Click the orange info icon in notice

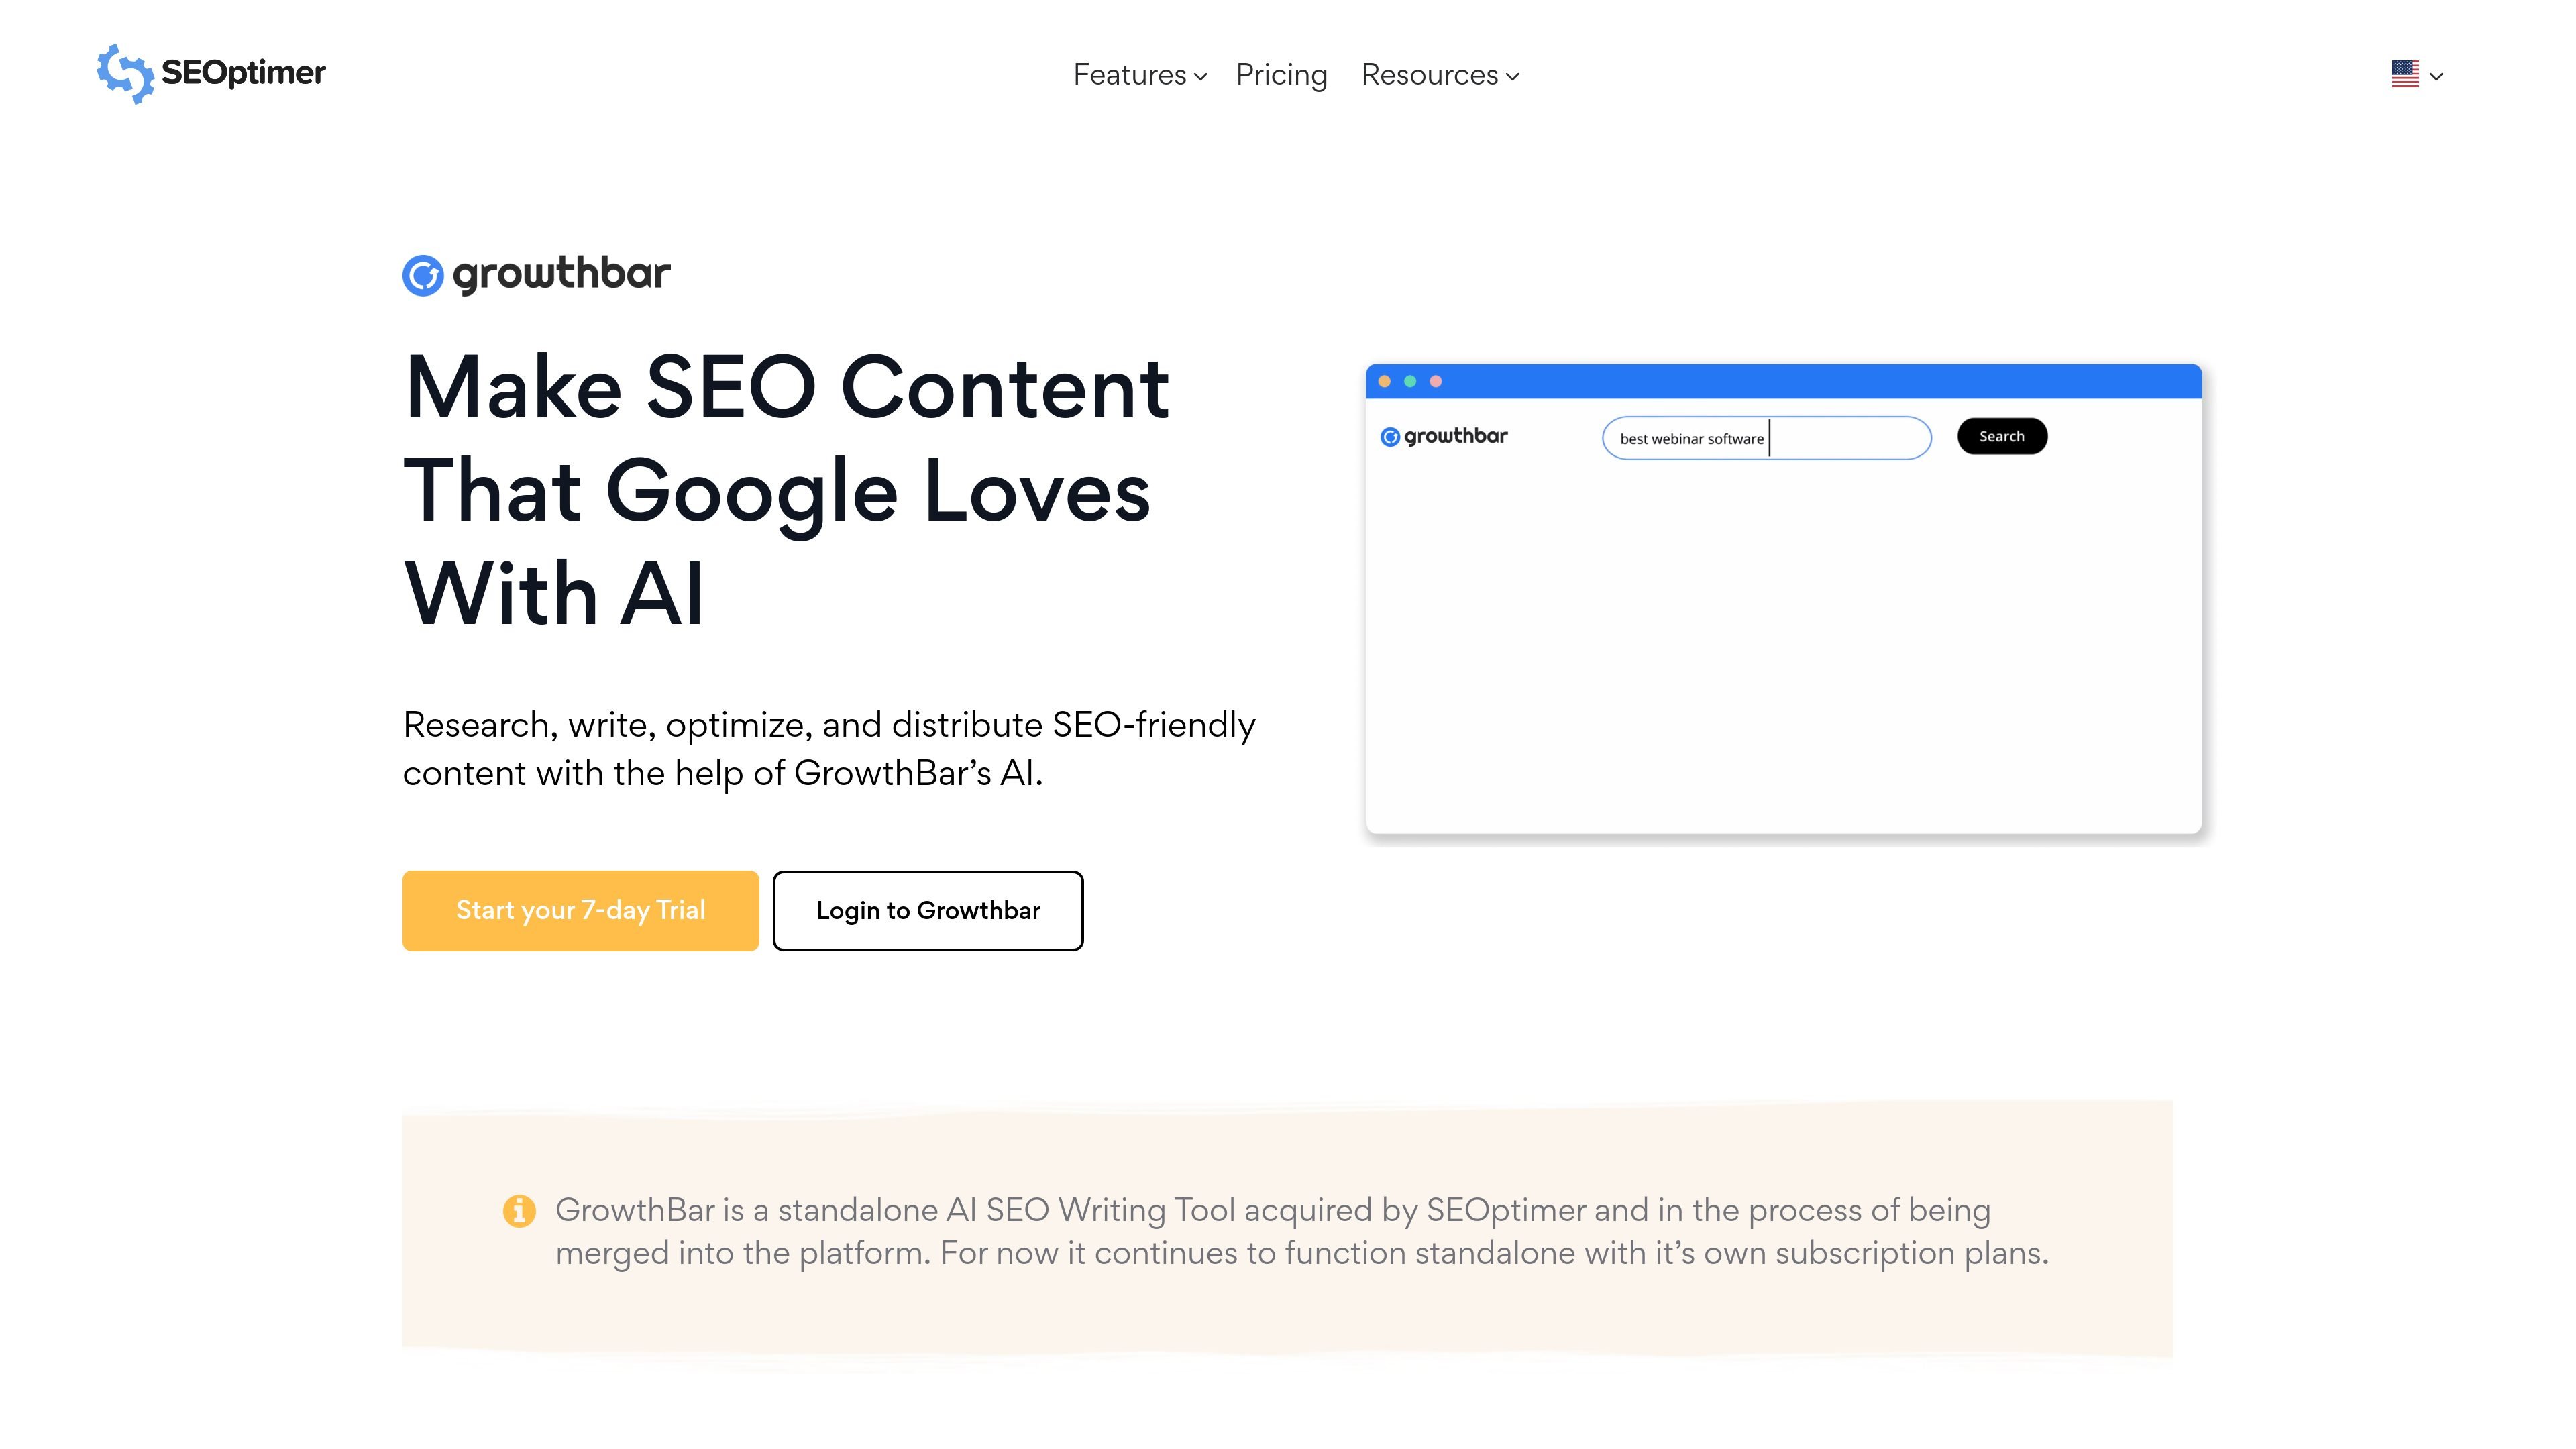pos(519,1211)
